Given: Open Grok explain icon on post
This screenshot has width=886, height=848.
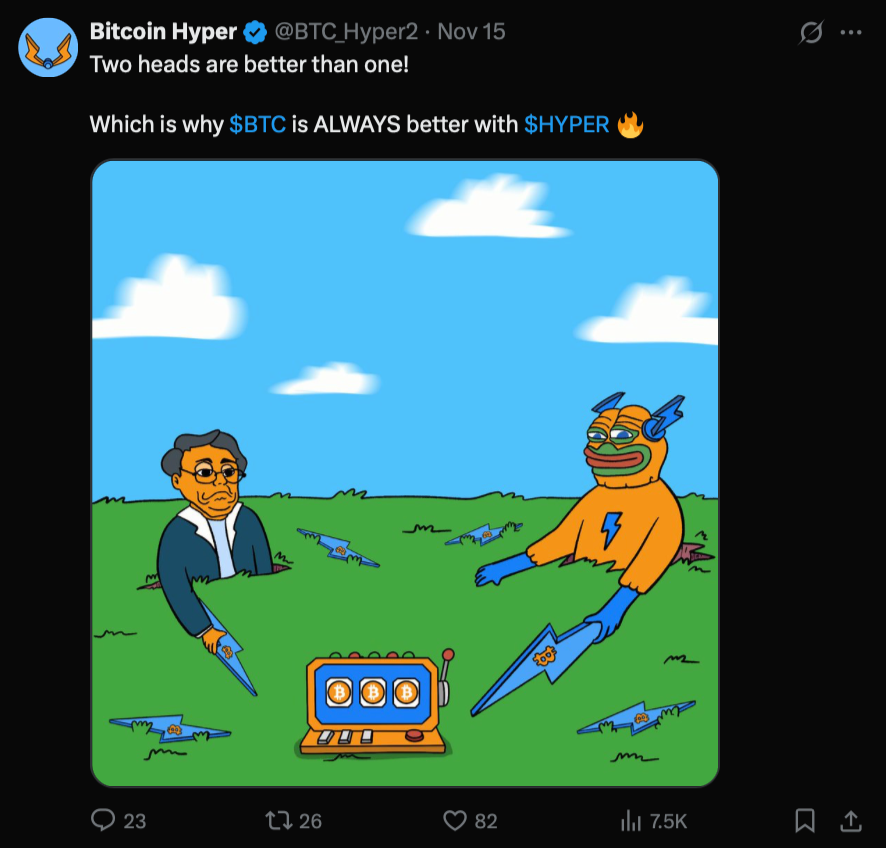Looking at the screenshot, I should tap(811, 33).
